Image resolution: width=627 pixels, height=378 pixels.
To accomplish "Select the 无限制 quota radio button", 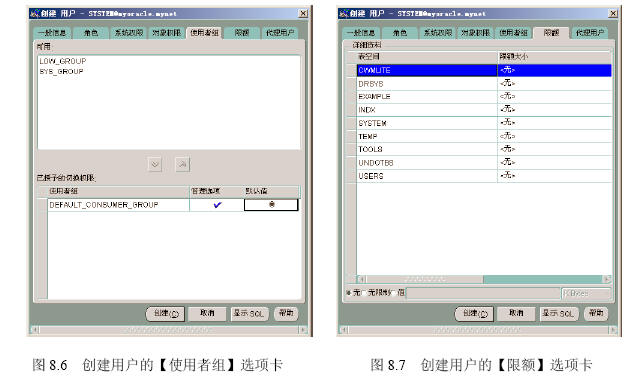I will point(364,293).
